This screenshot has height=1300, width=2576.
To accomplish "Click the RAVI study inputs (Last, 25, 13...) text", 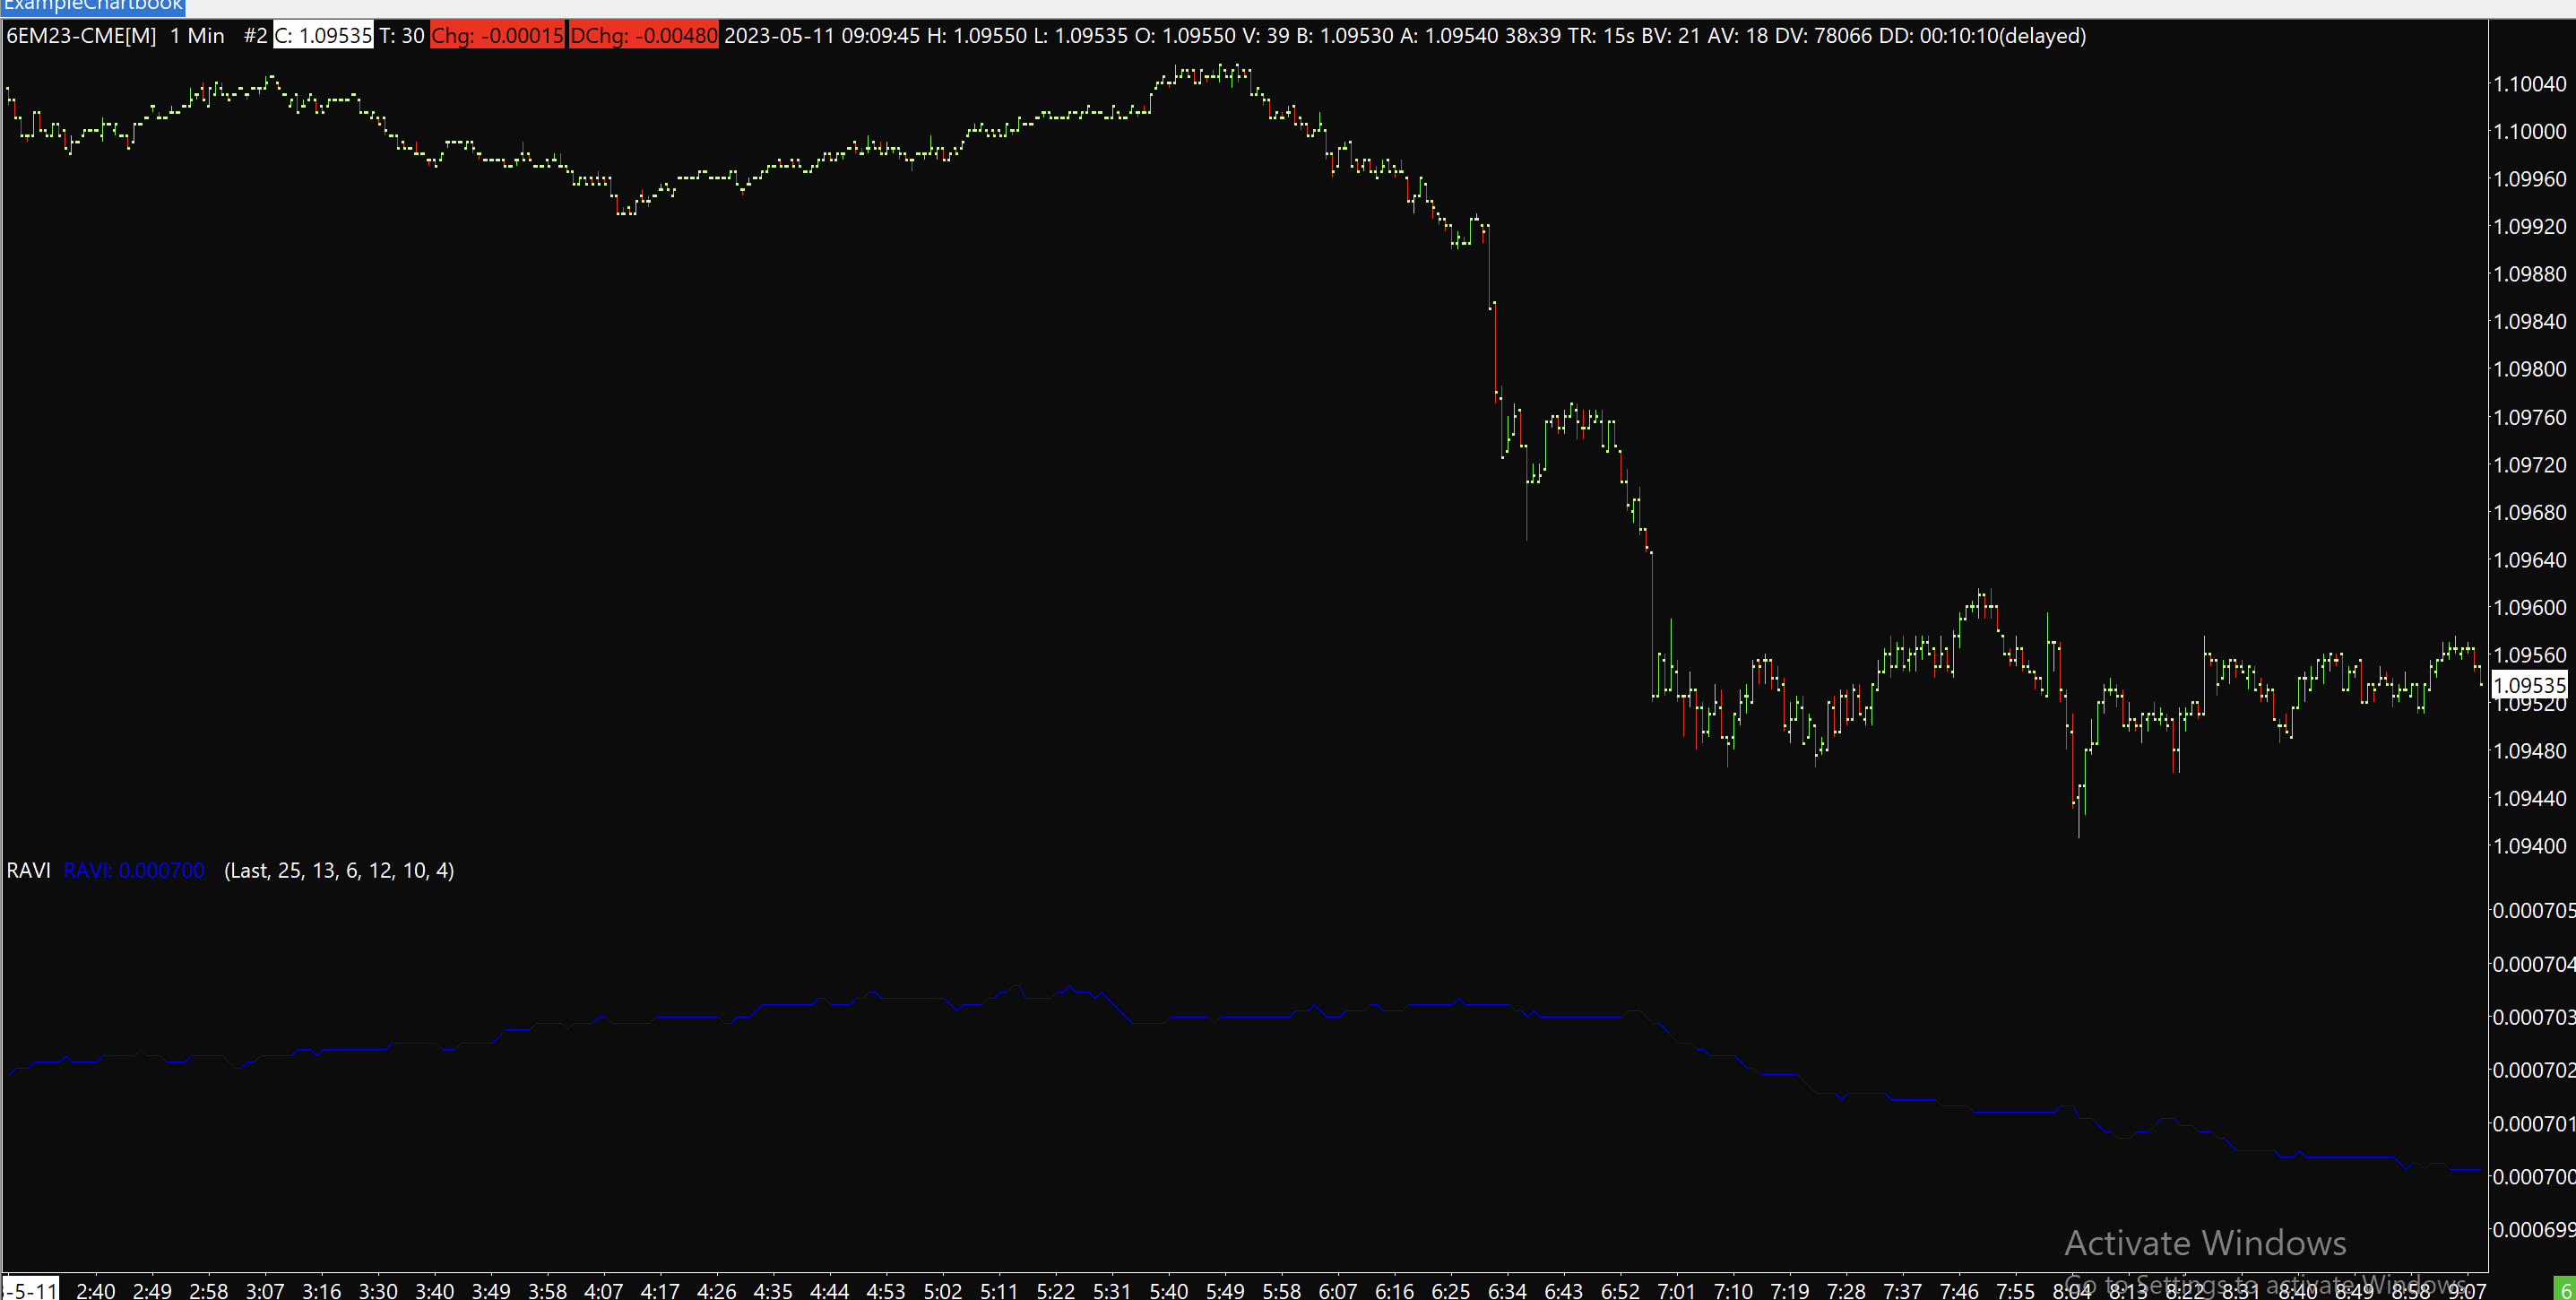I will click(339, 870).
